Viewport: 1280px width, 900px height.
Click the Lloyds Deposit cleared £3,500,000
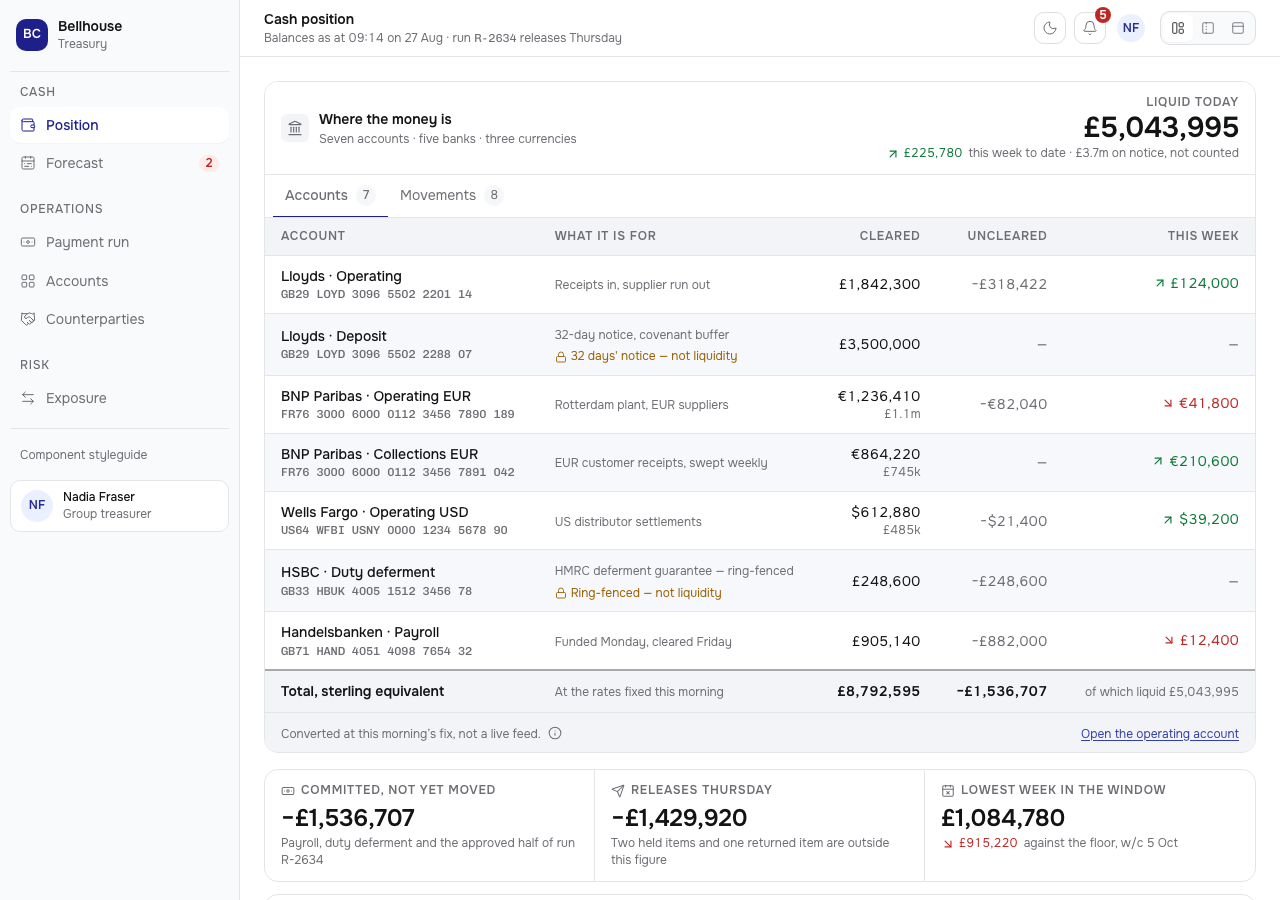(x=879, y=344)
